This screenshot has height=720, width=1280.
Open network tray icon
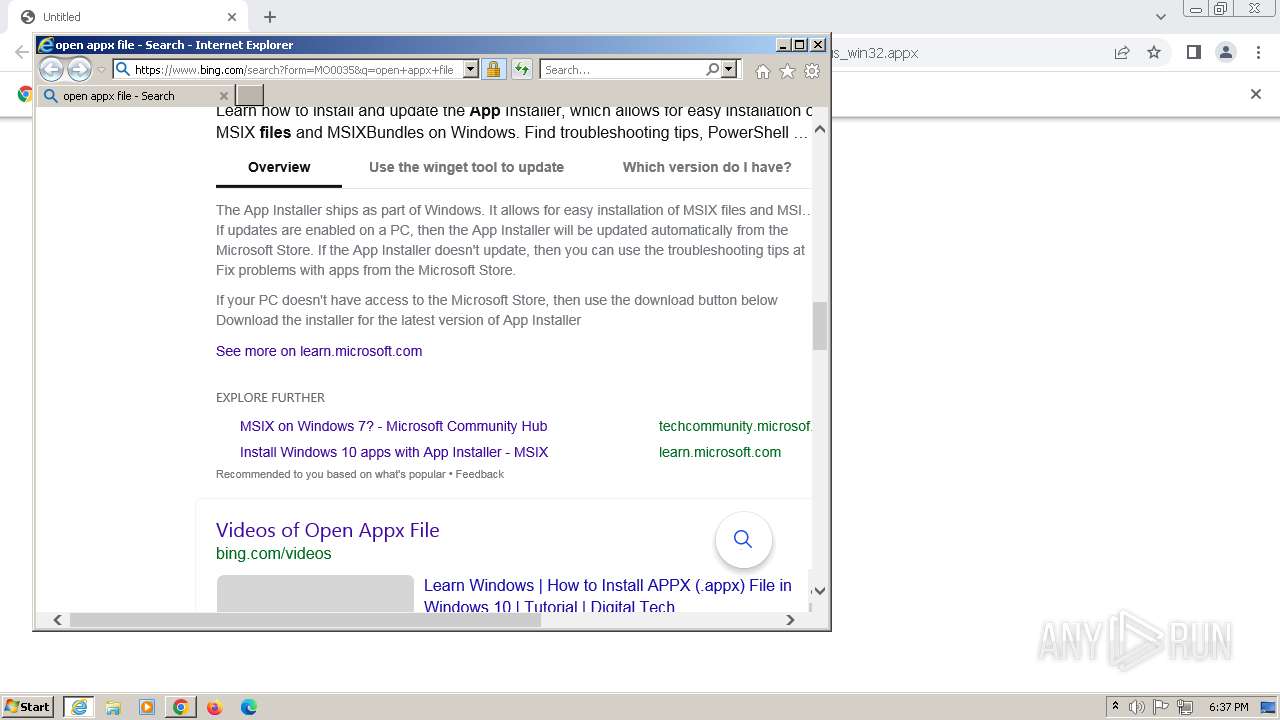[1185, 707]
